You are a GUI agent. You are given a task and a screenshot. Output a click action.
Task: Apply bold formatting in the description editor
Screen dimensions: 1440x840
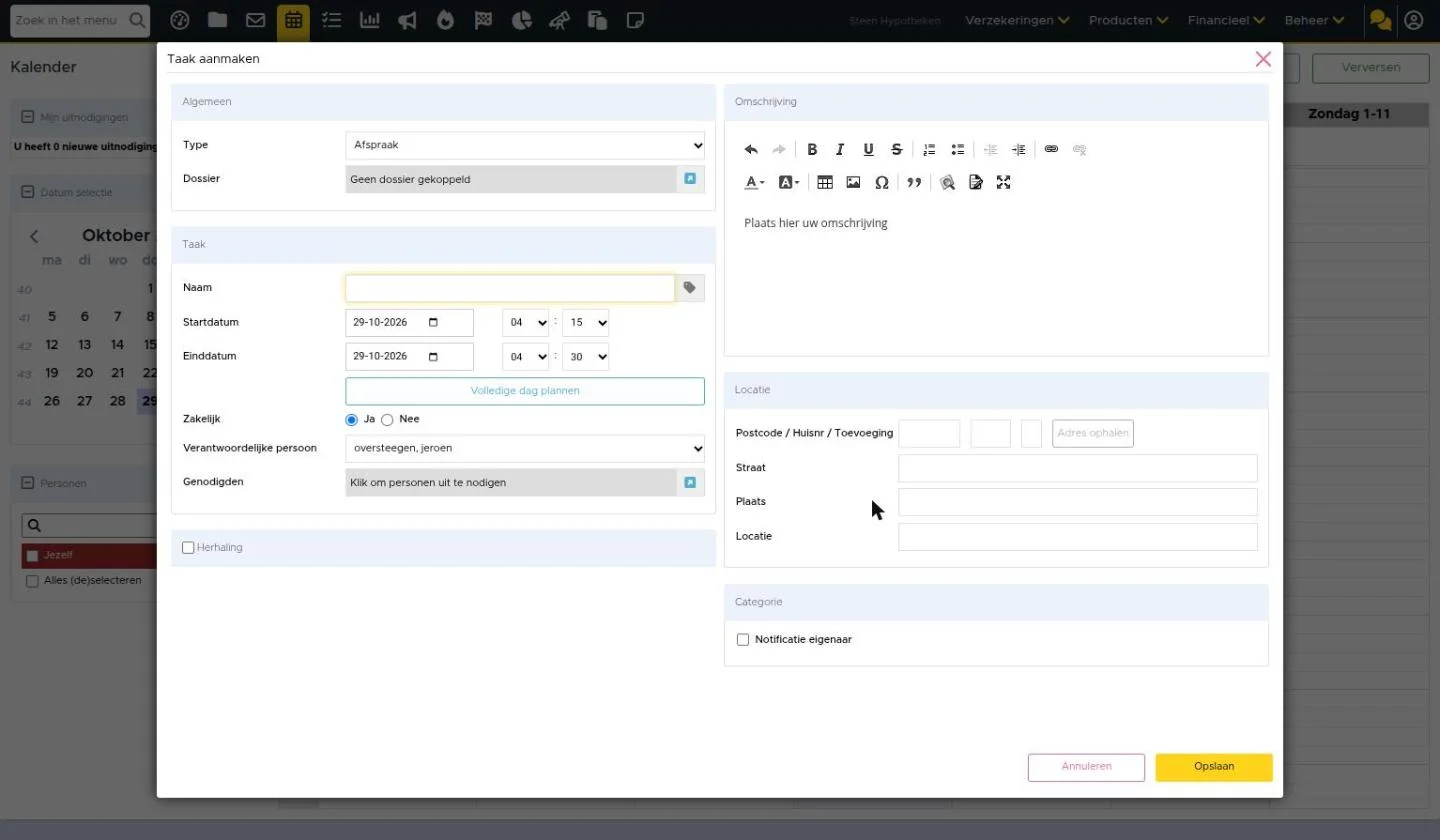click(x=812, y=150)
